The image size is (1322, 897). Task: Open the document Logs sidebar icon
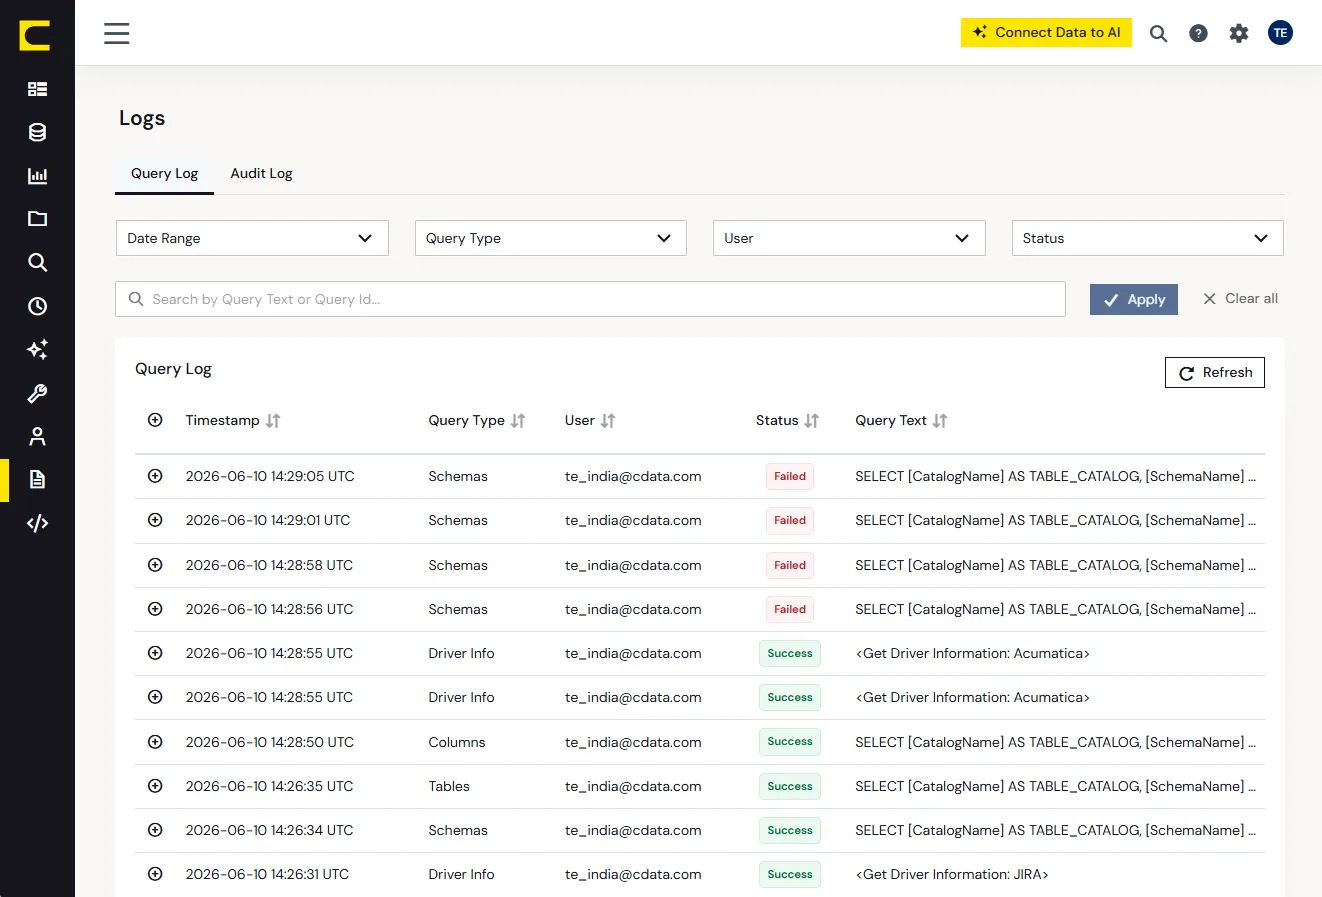click(37, 480)
